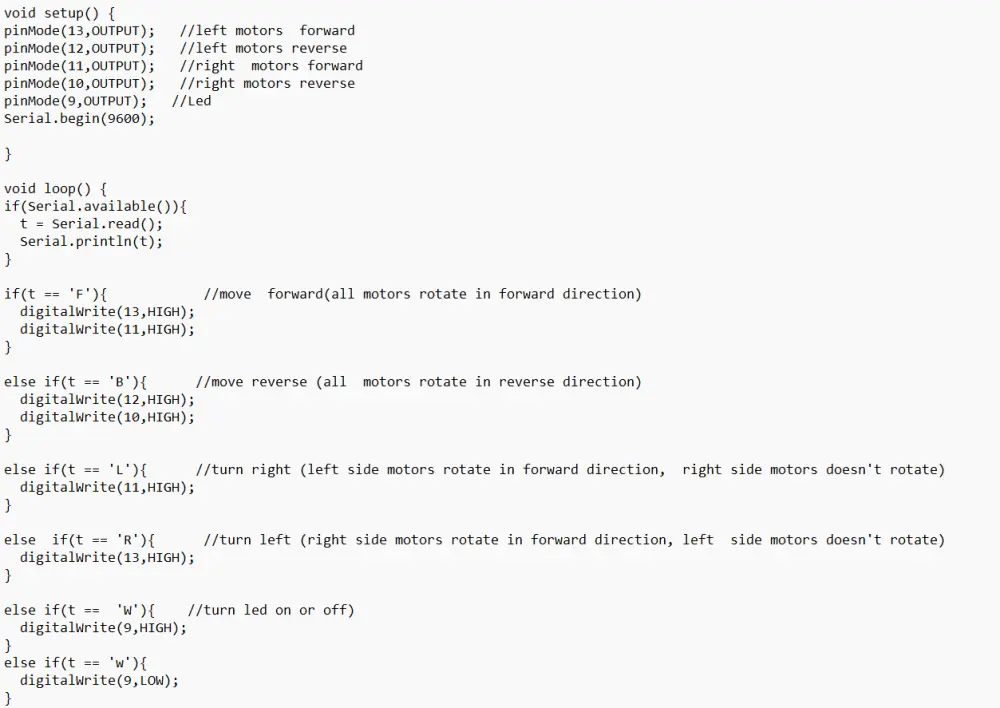Click the 'void loop() {' line
Image resolution: width=1000 pixels, height=708 pixels.
[56, 189]
